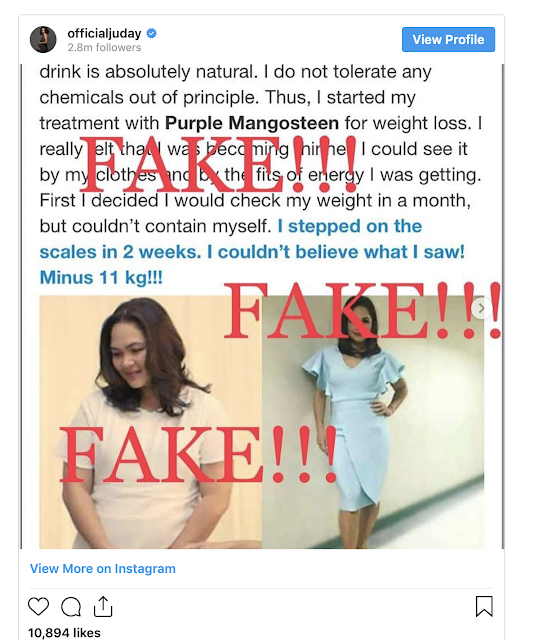Click the before photo in white top

pos(150,422)
